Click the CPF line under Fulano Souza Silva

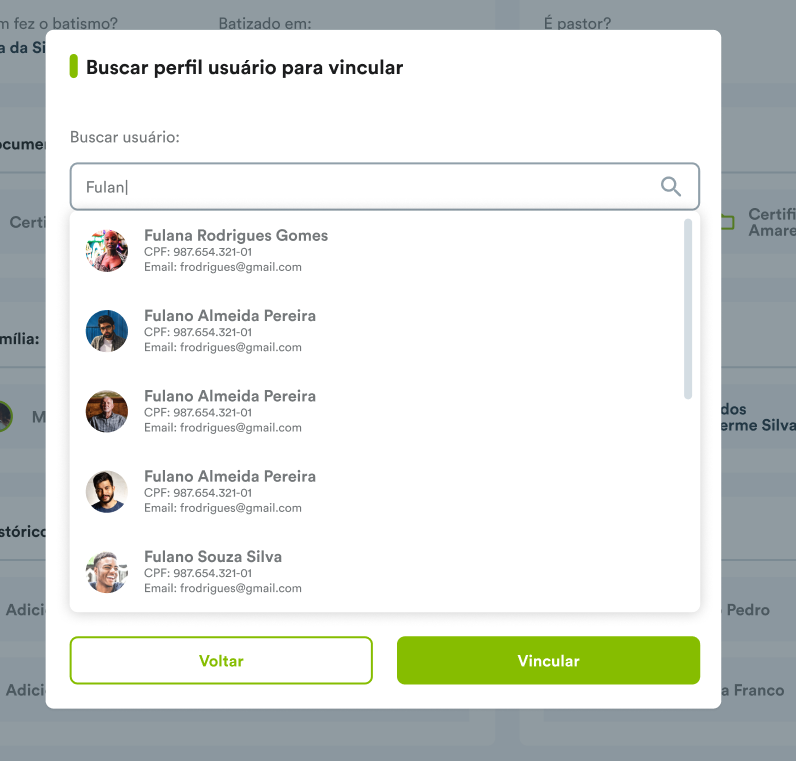[x=198, y=573]
